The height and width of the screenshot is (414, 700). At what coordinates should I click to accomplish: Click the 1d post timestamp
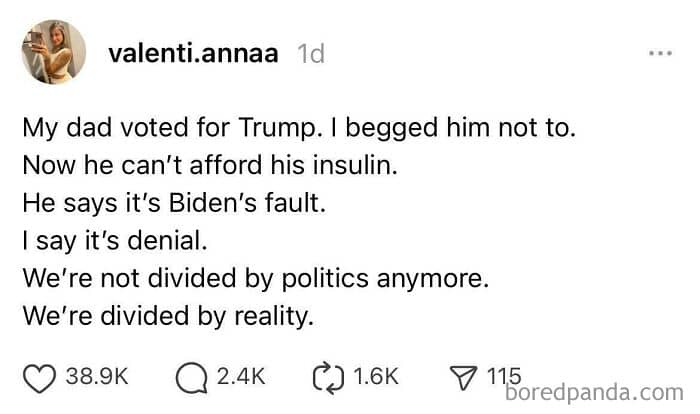(x=311, y=54)
